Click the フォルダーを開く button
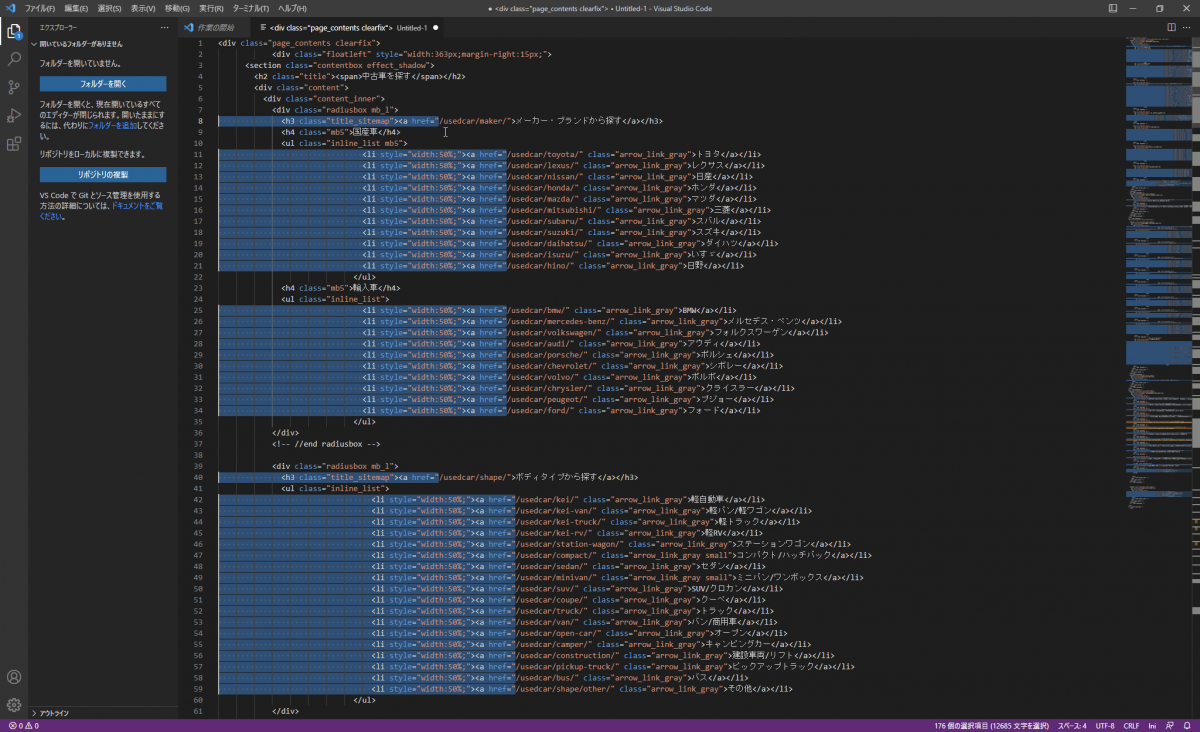This screenshot has height=732, width=1200. coord(103,84)
